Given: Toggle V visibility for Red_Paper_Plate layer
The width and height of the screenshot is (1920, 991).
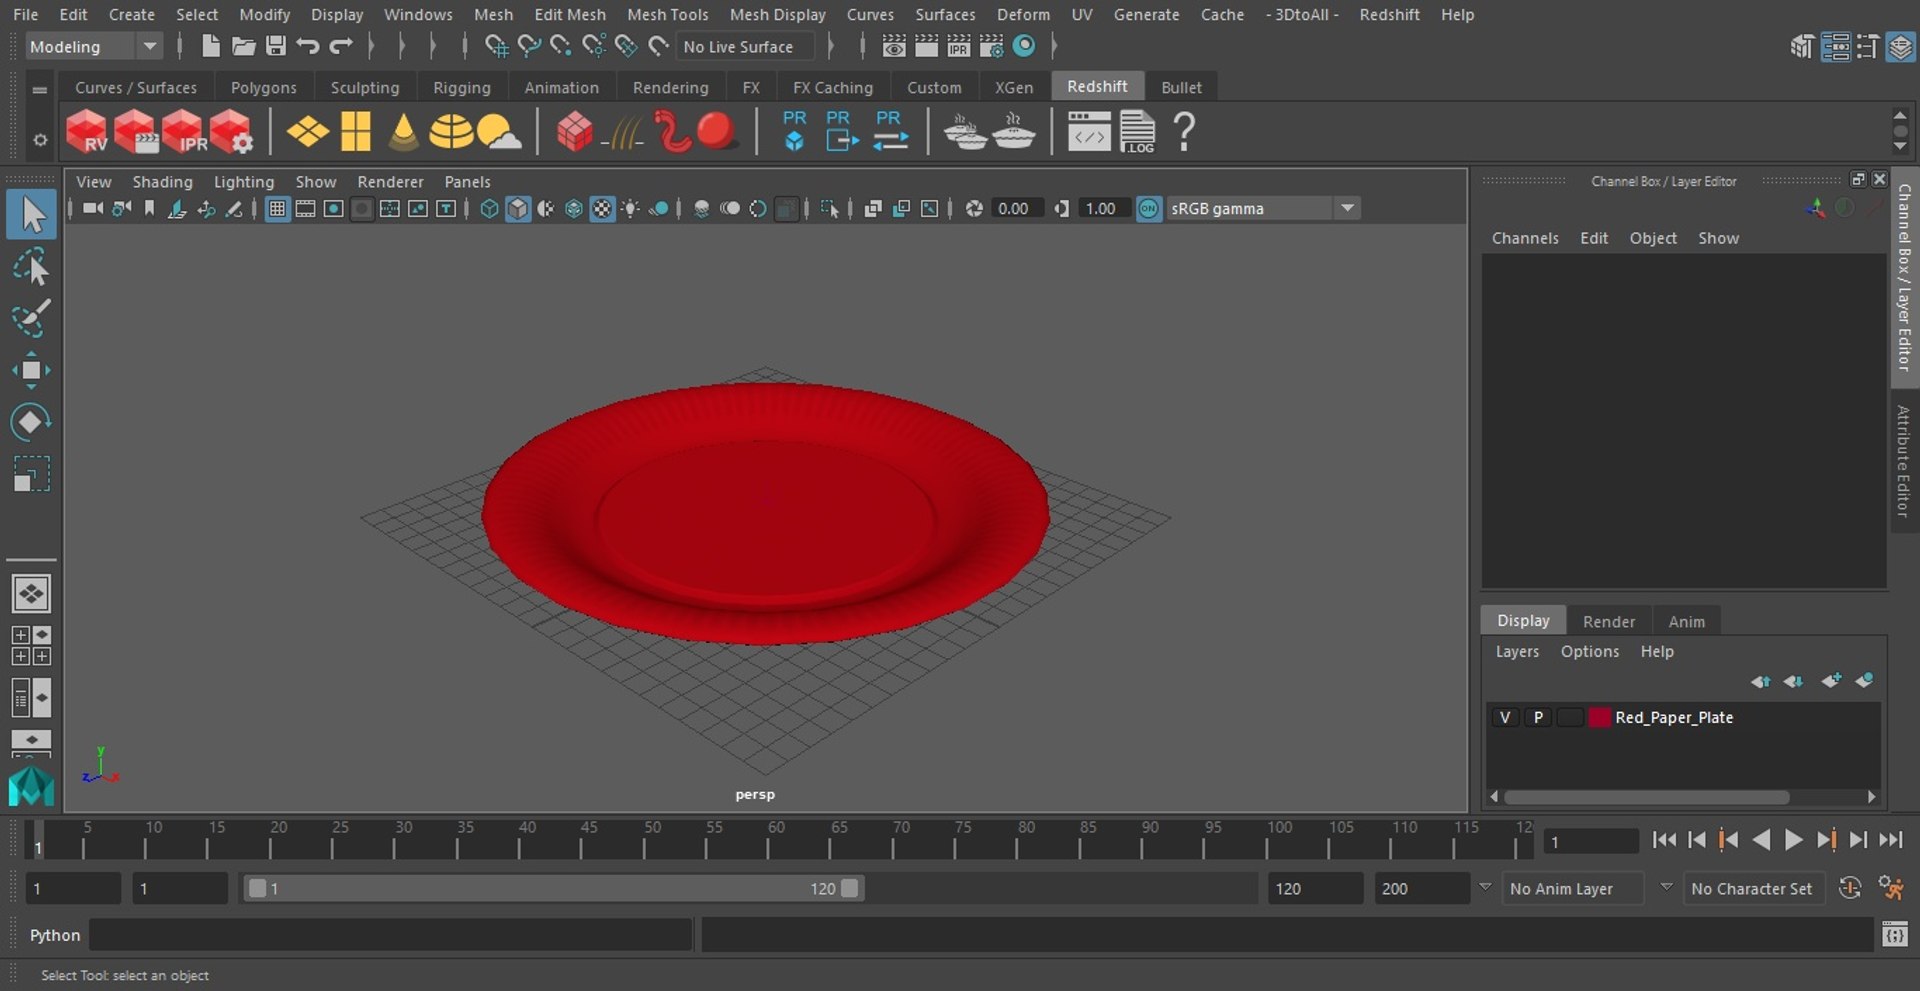Looking at the screenshot, I should pos(1504,717).
